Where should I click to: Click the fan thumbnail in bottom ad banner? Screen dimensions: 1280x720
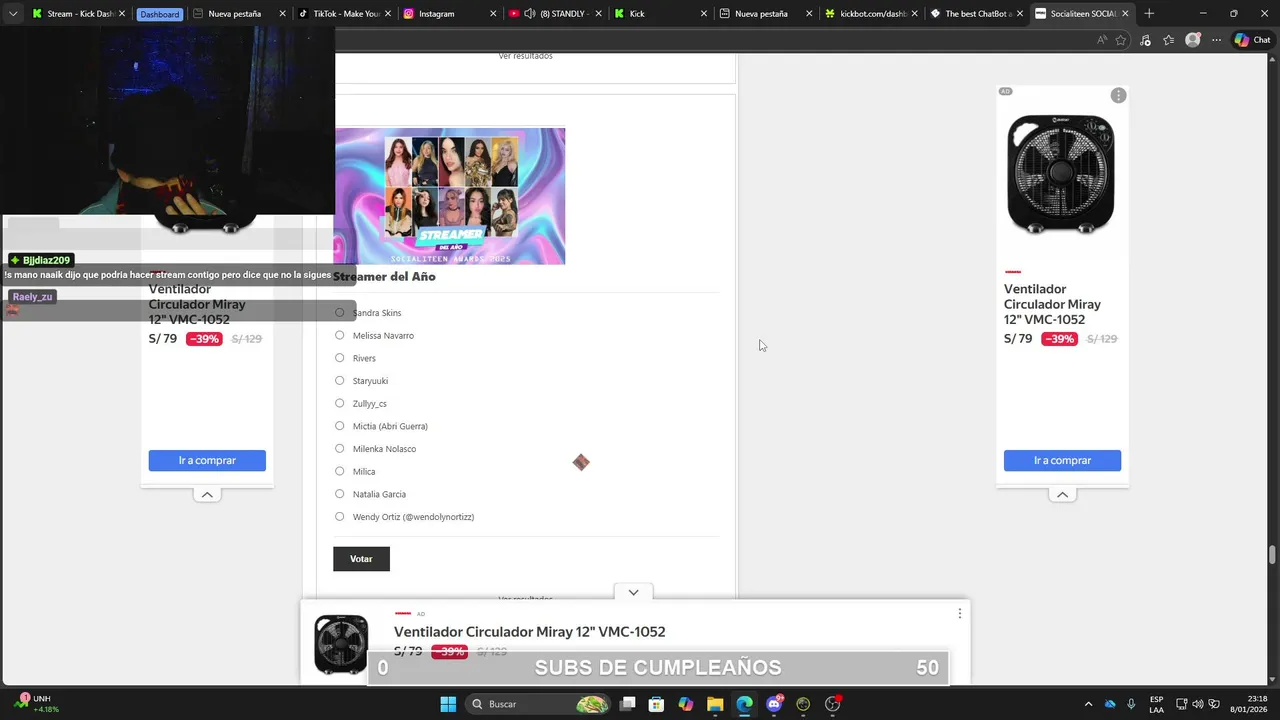pyautogui.click(x=341, y=644)
